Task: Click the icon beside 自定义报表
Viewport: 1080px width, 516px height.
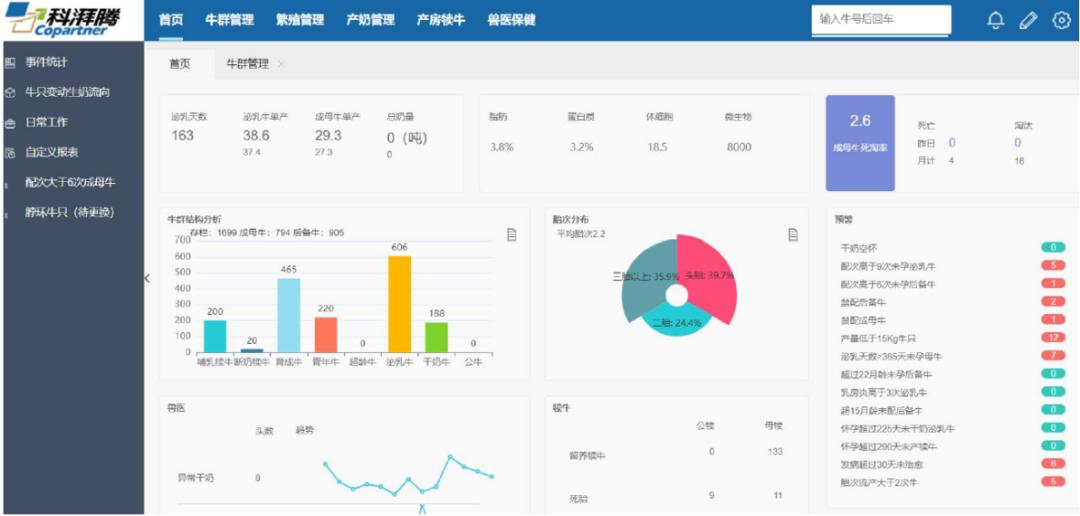Action: pyautogui.click(x=9, y=153)
